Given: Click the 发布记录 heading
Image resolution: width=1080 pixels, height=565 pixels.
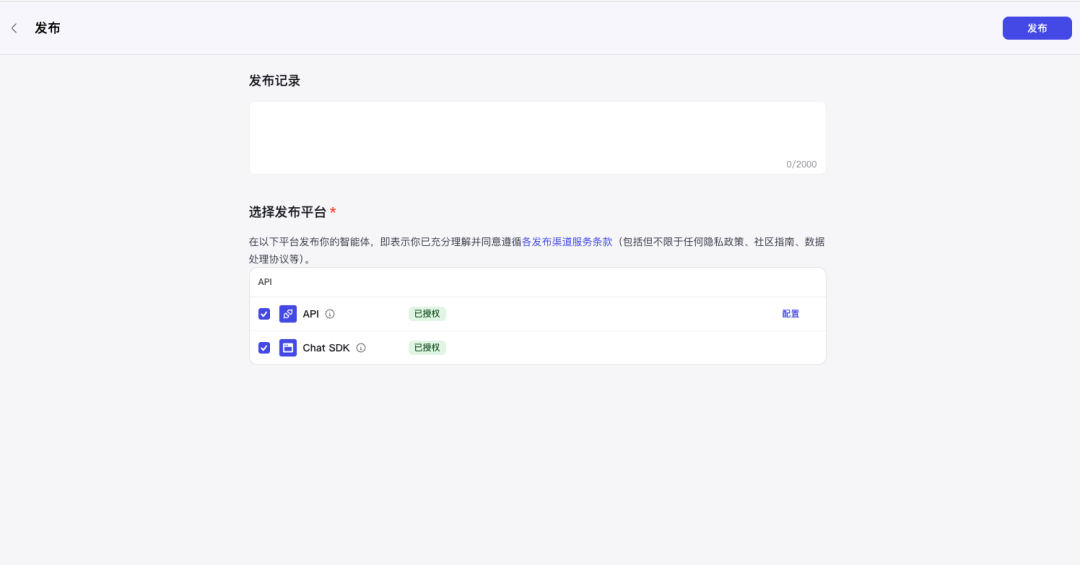Looking at the screenshot, I should [x=274, y=81].
